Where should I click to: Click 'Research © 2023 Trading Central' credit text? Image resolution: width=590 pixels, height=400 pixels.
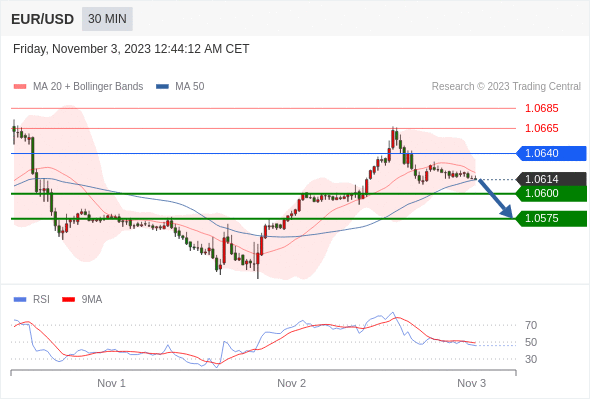[506, 87]
